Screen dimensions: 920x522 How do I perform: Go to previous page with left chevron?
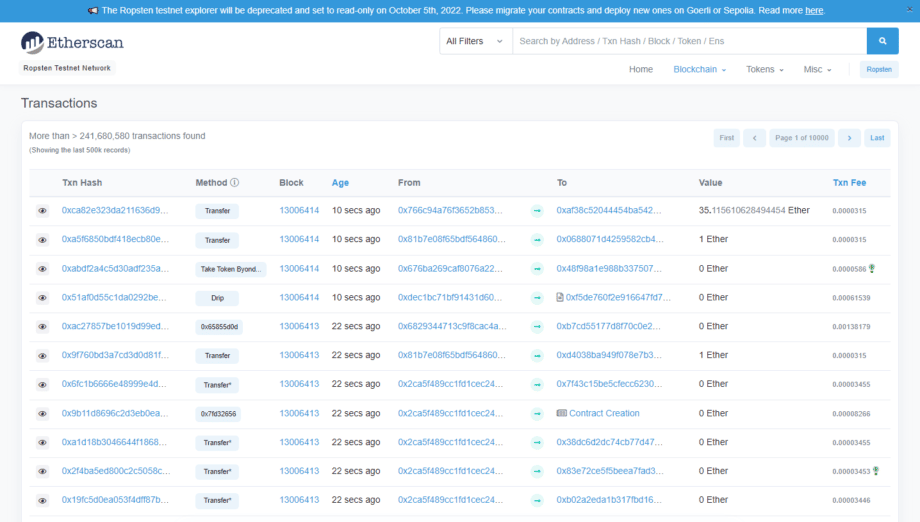[755, 138]
